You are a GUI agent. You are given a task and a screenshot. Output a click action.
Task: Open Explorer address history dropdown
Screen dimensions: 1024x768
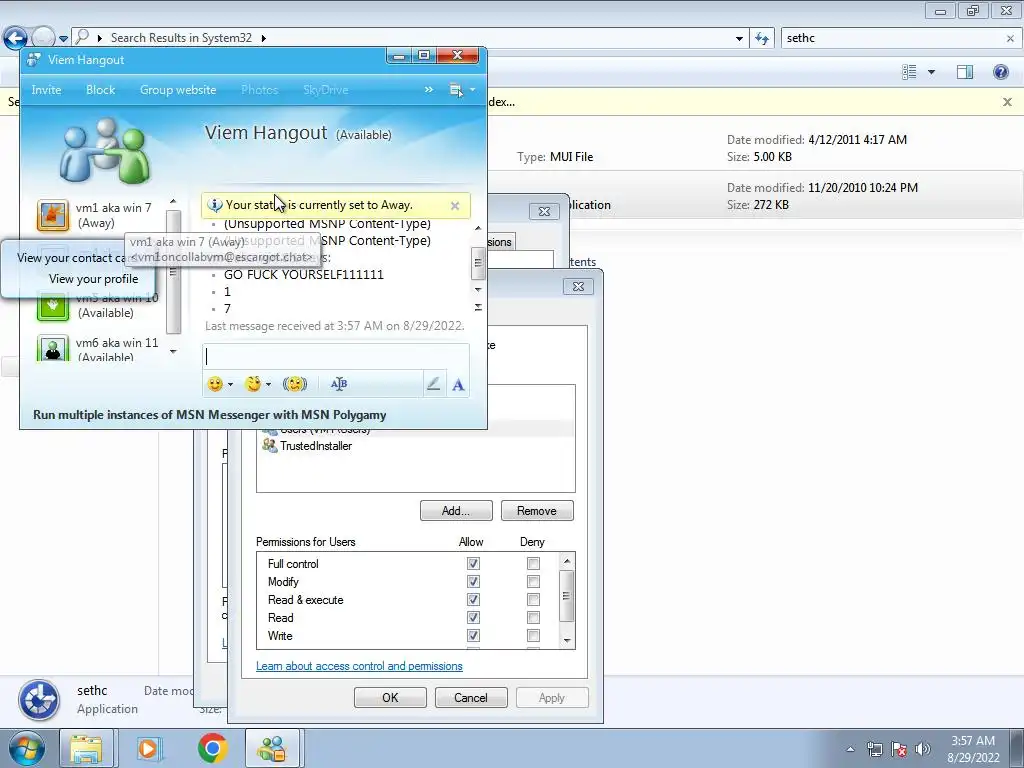[739, 39]
